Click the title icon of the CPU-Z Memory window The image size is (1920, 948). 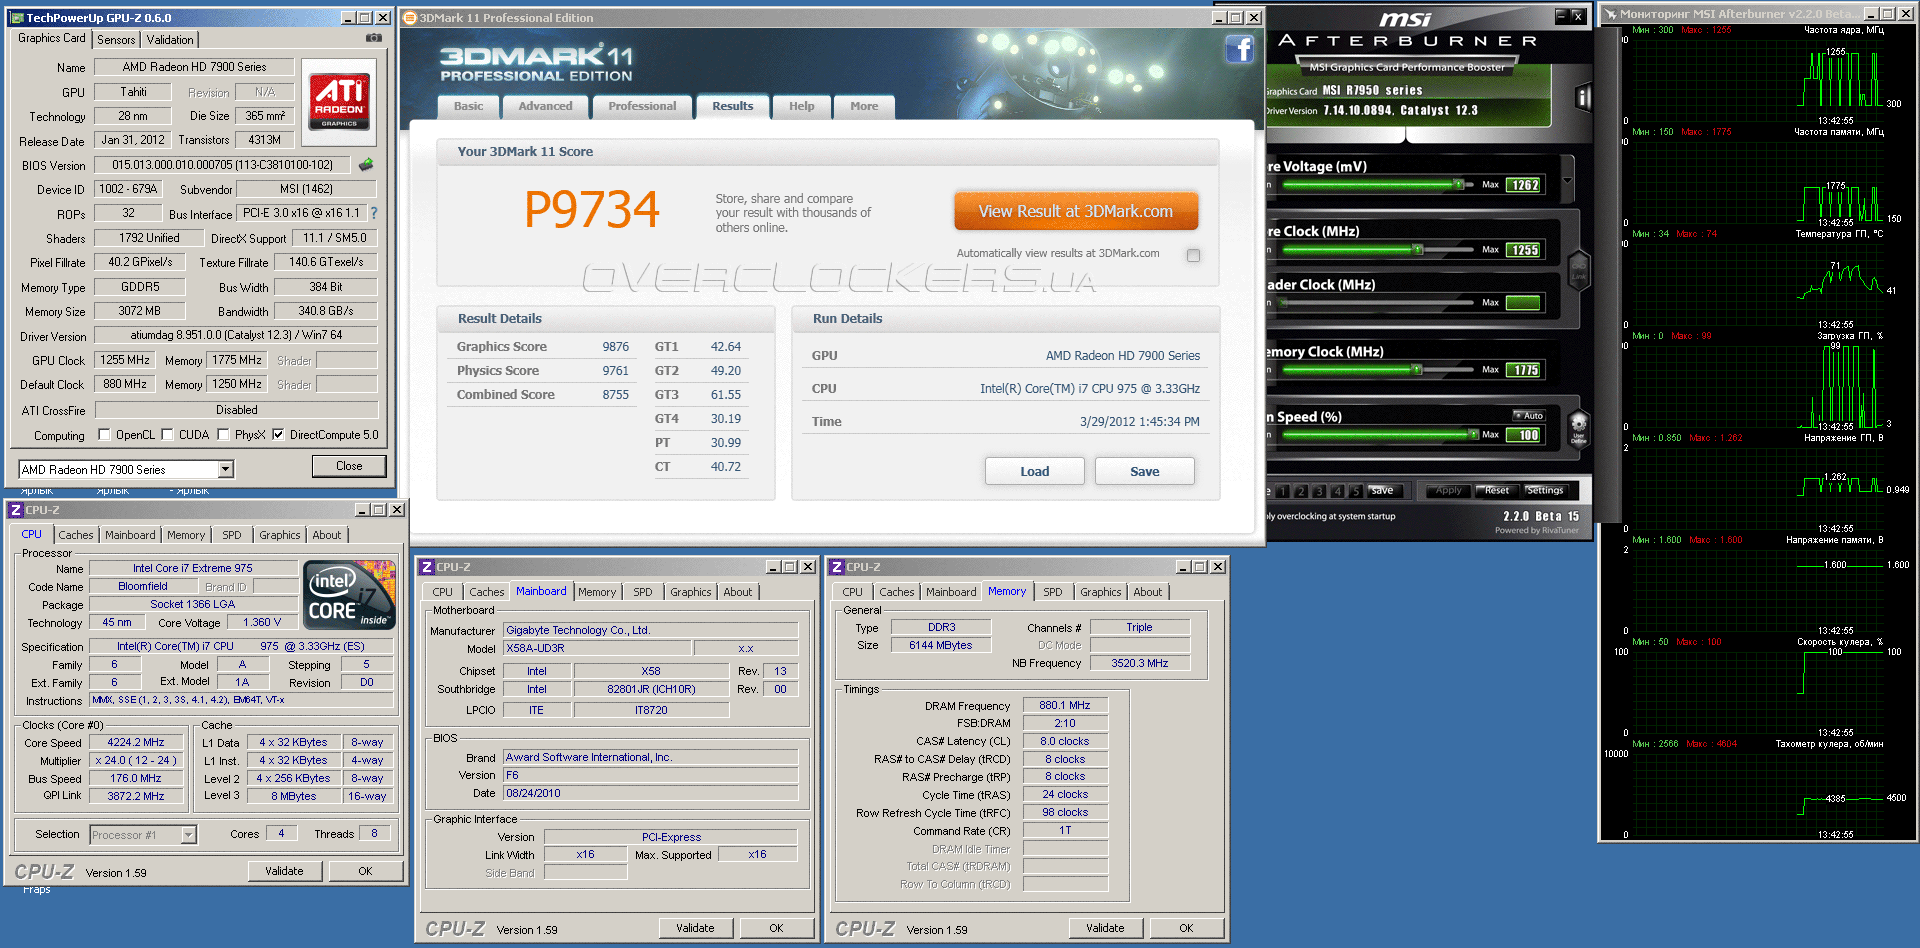pos(837,567)
